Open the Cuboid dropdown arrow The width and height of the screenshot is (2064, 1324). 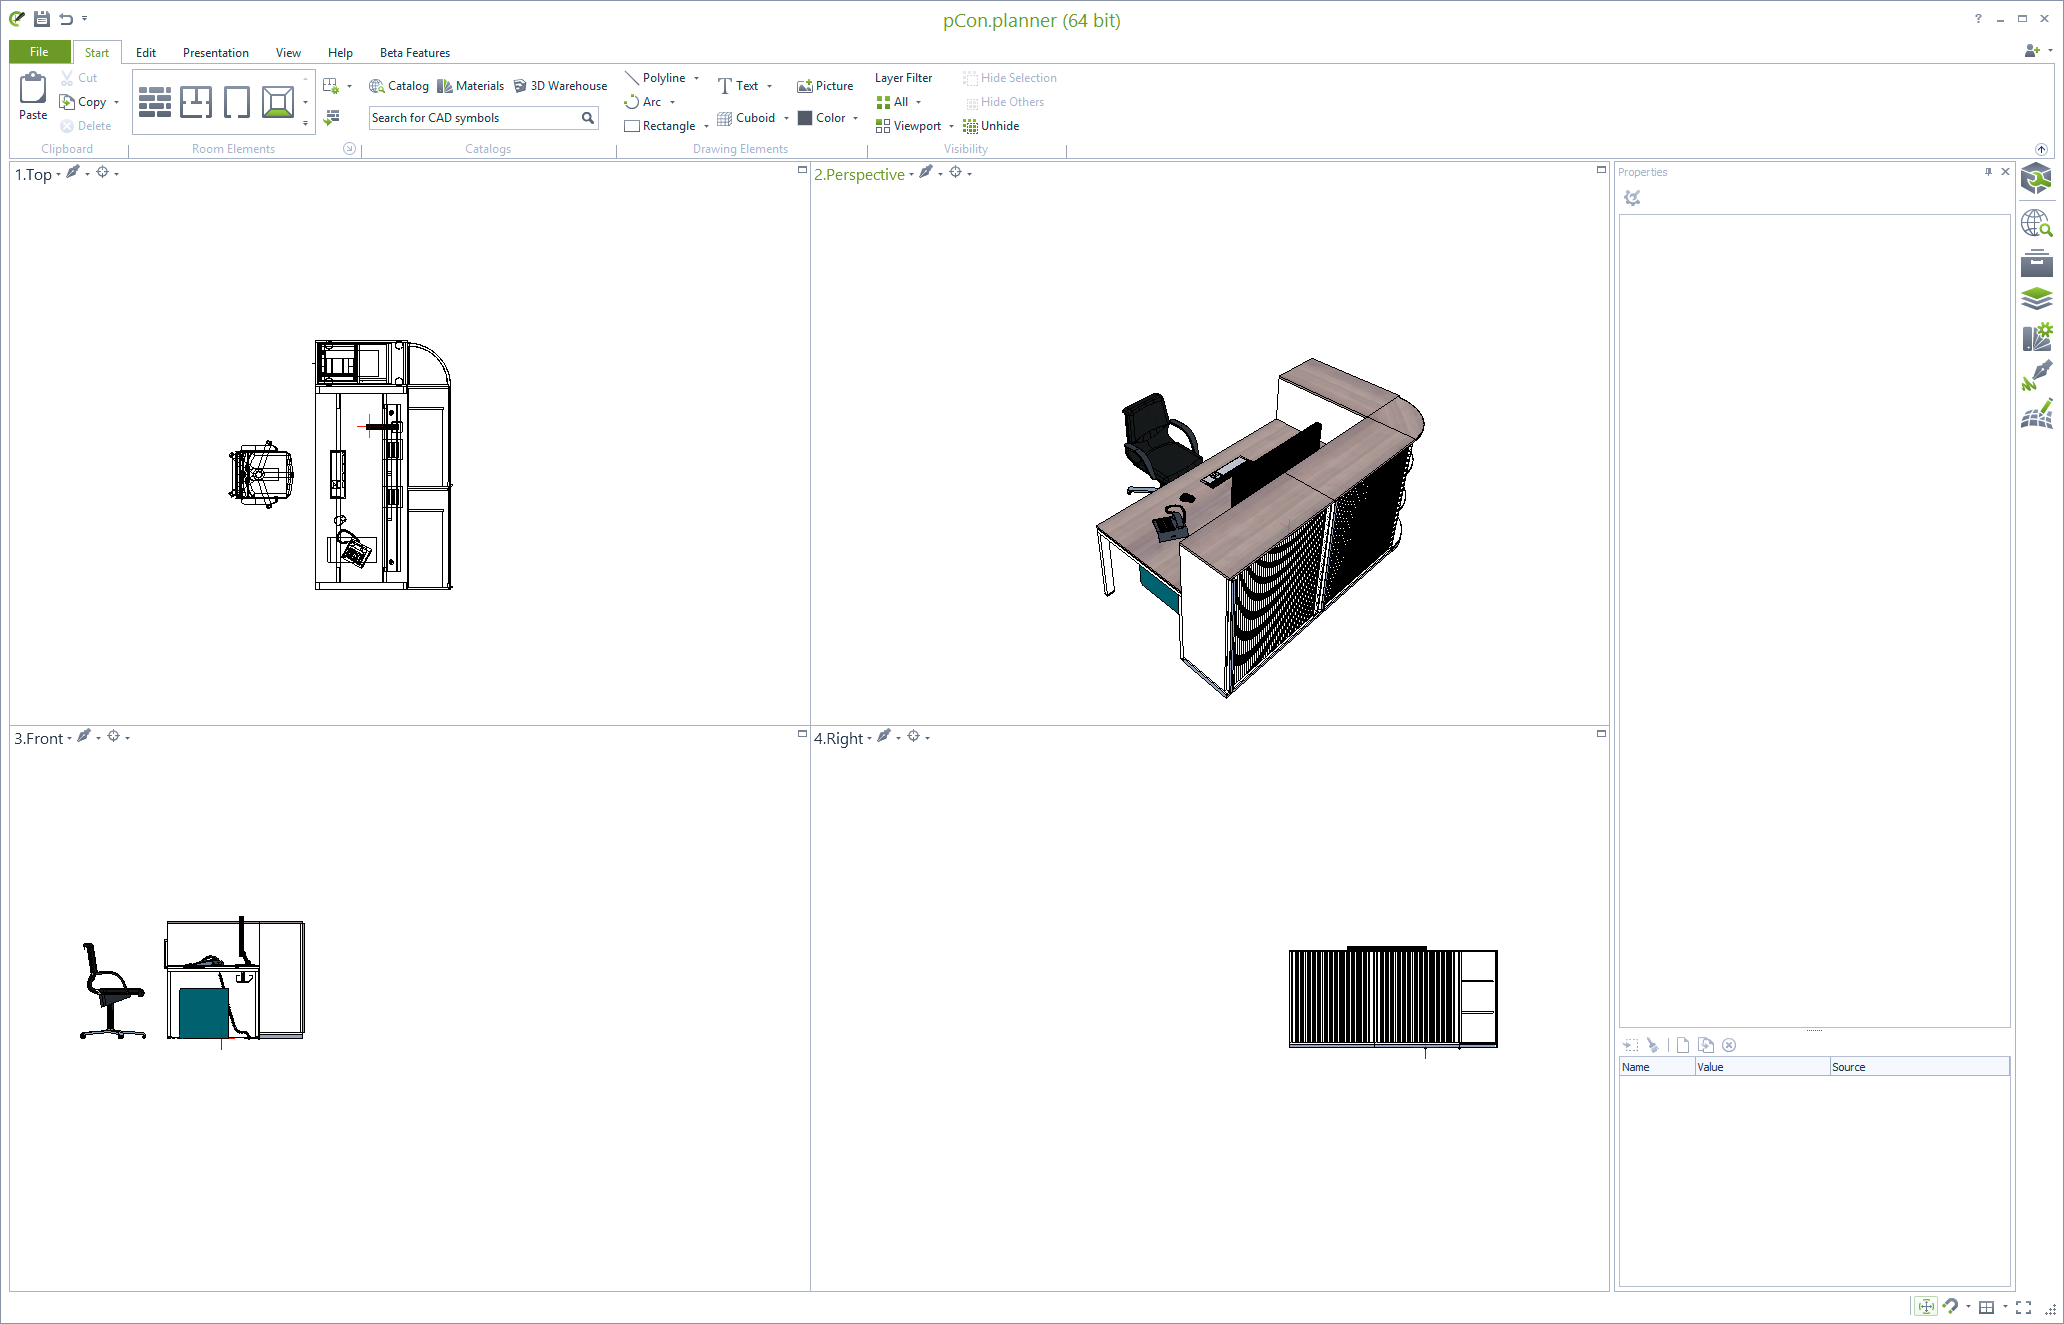[786, 118]
